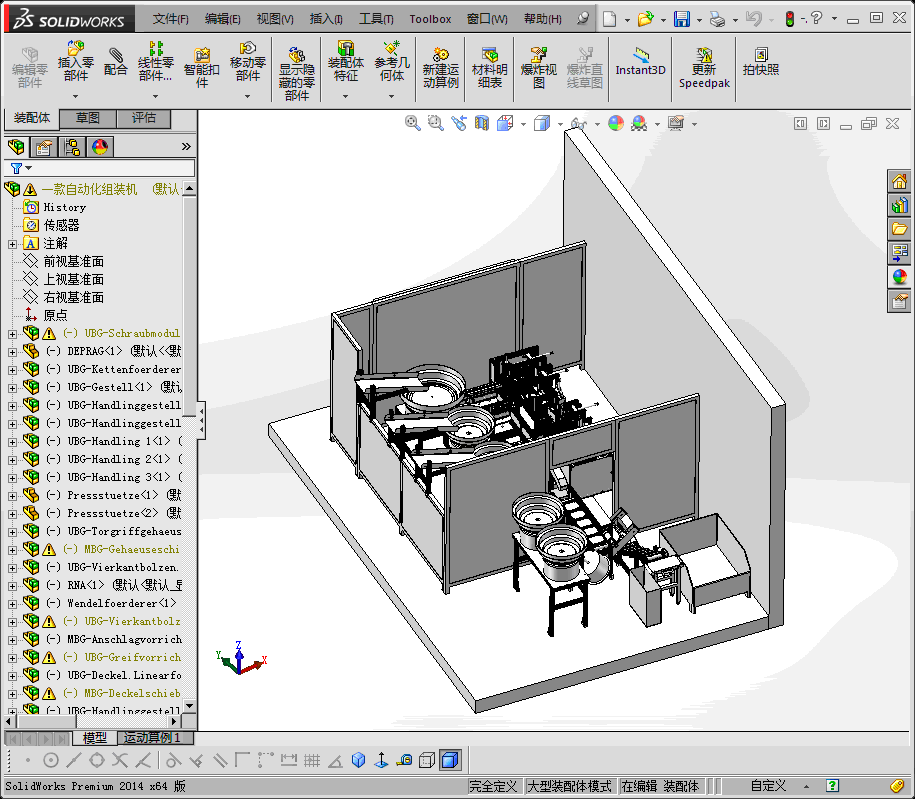The image size is (915, 799).
Task: Click the 自定义 units status button
Action: coord(769,786)
